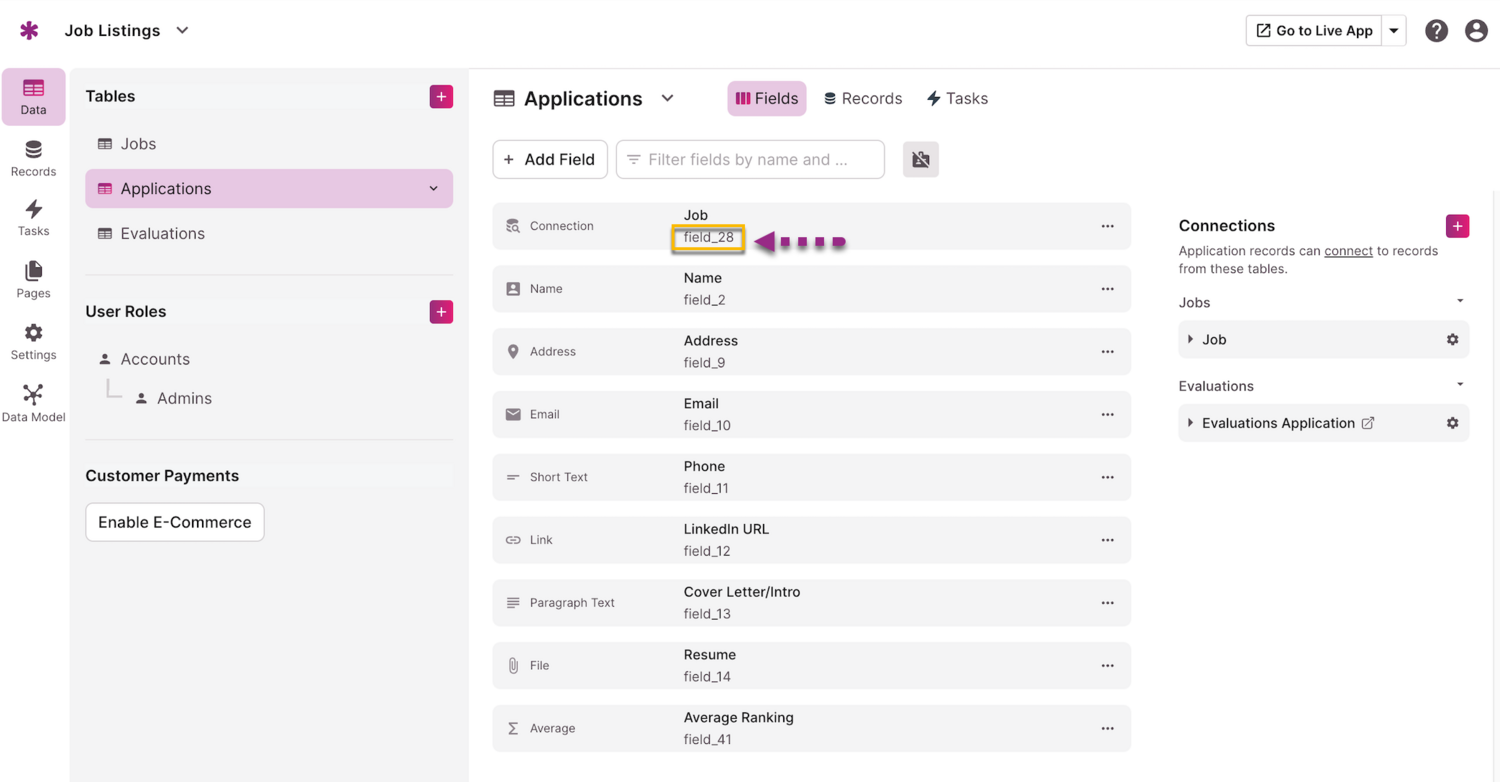Collapse the Jobs connections section
The image size is (1500, 782).
coord(1460,302)
